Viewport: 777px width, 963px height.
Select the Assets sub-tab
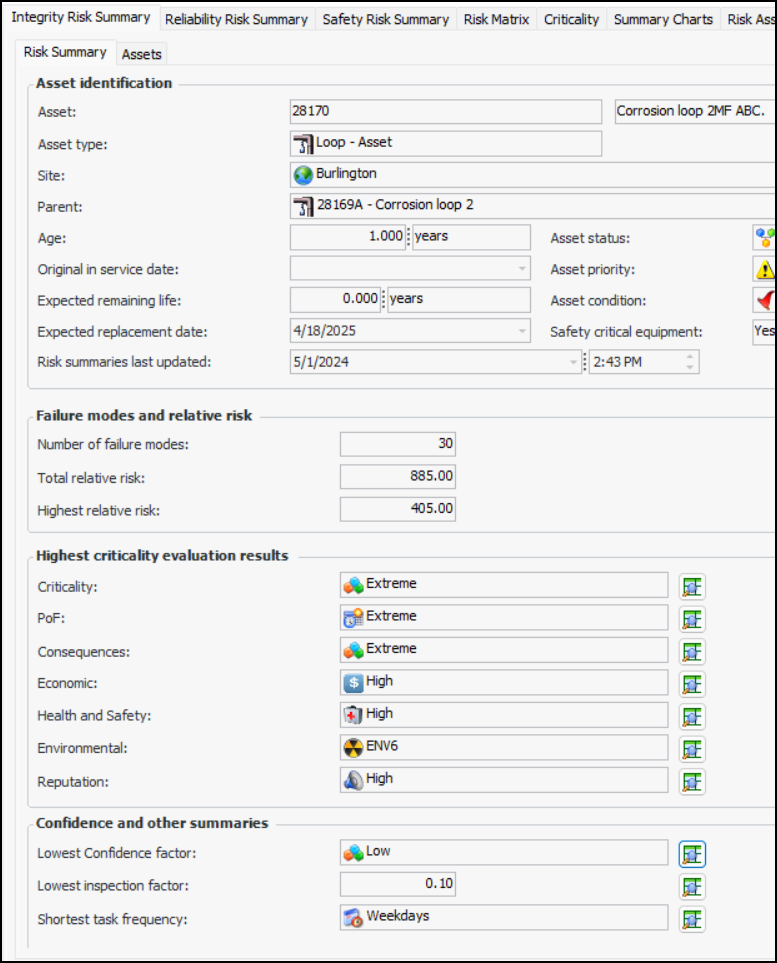point(142,54)
